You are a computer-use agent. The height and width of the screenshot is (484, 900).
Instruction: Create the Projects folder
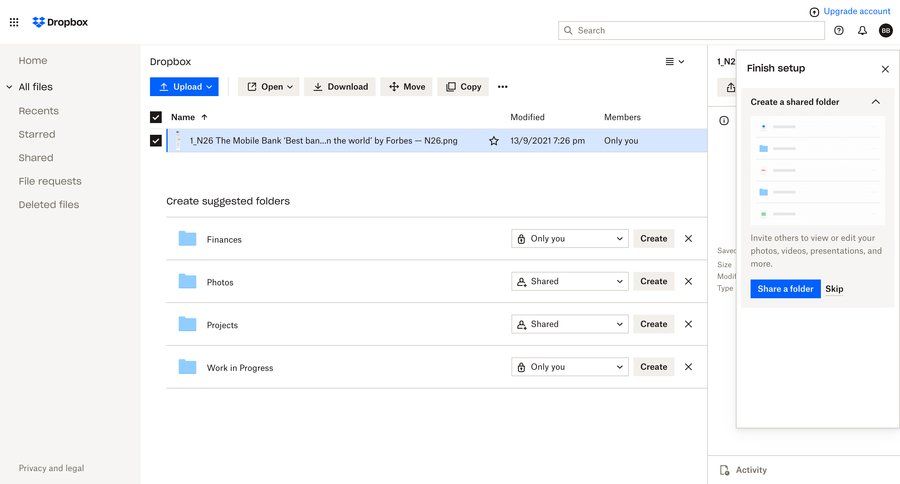[x=654, y=324]
